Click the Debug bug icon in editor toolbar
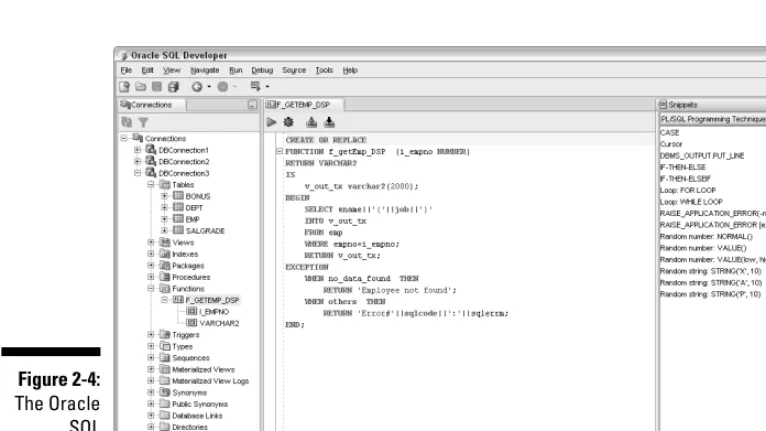 coord(288,122)
